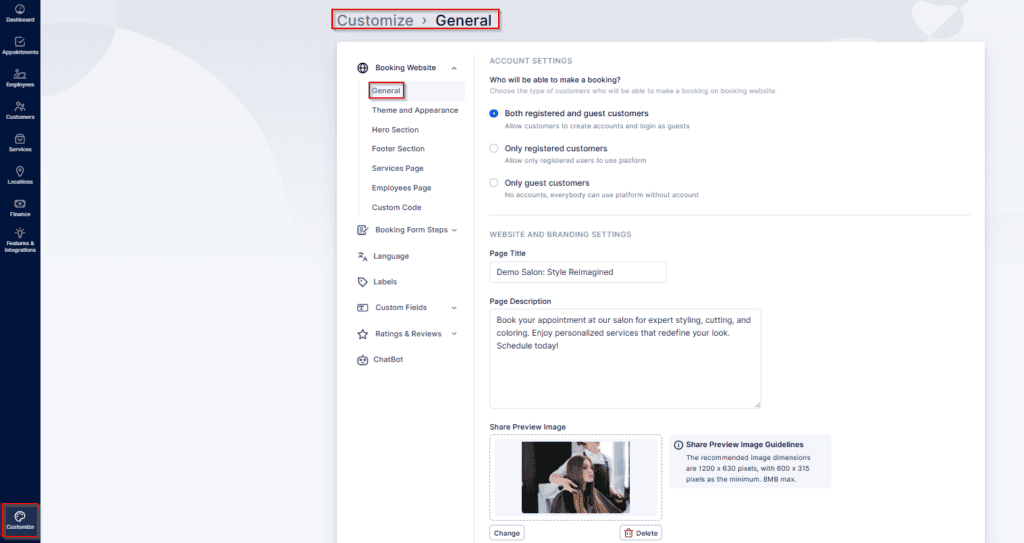This screenshot has height=543, width=1024.
Task: Click the WEBSITE AND BRANDING SETTINGS heading
Action: tap(560, 235)
